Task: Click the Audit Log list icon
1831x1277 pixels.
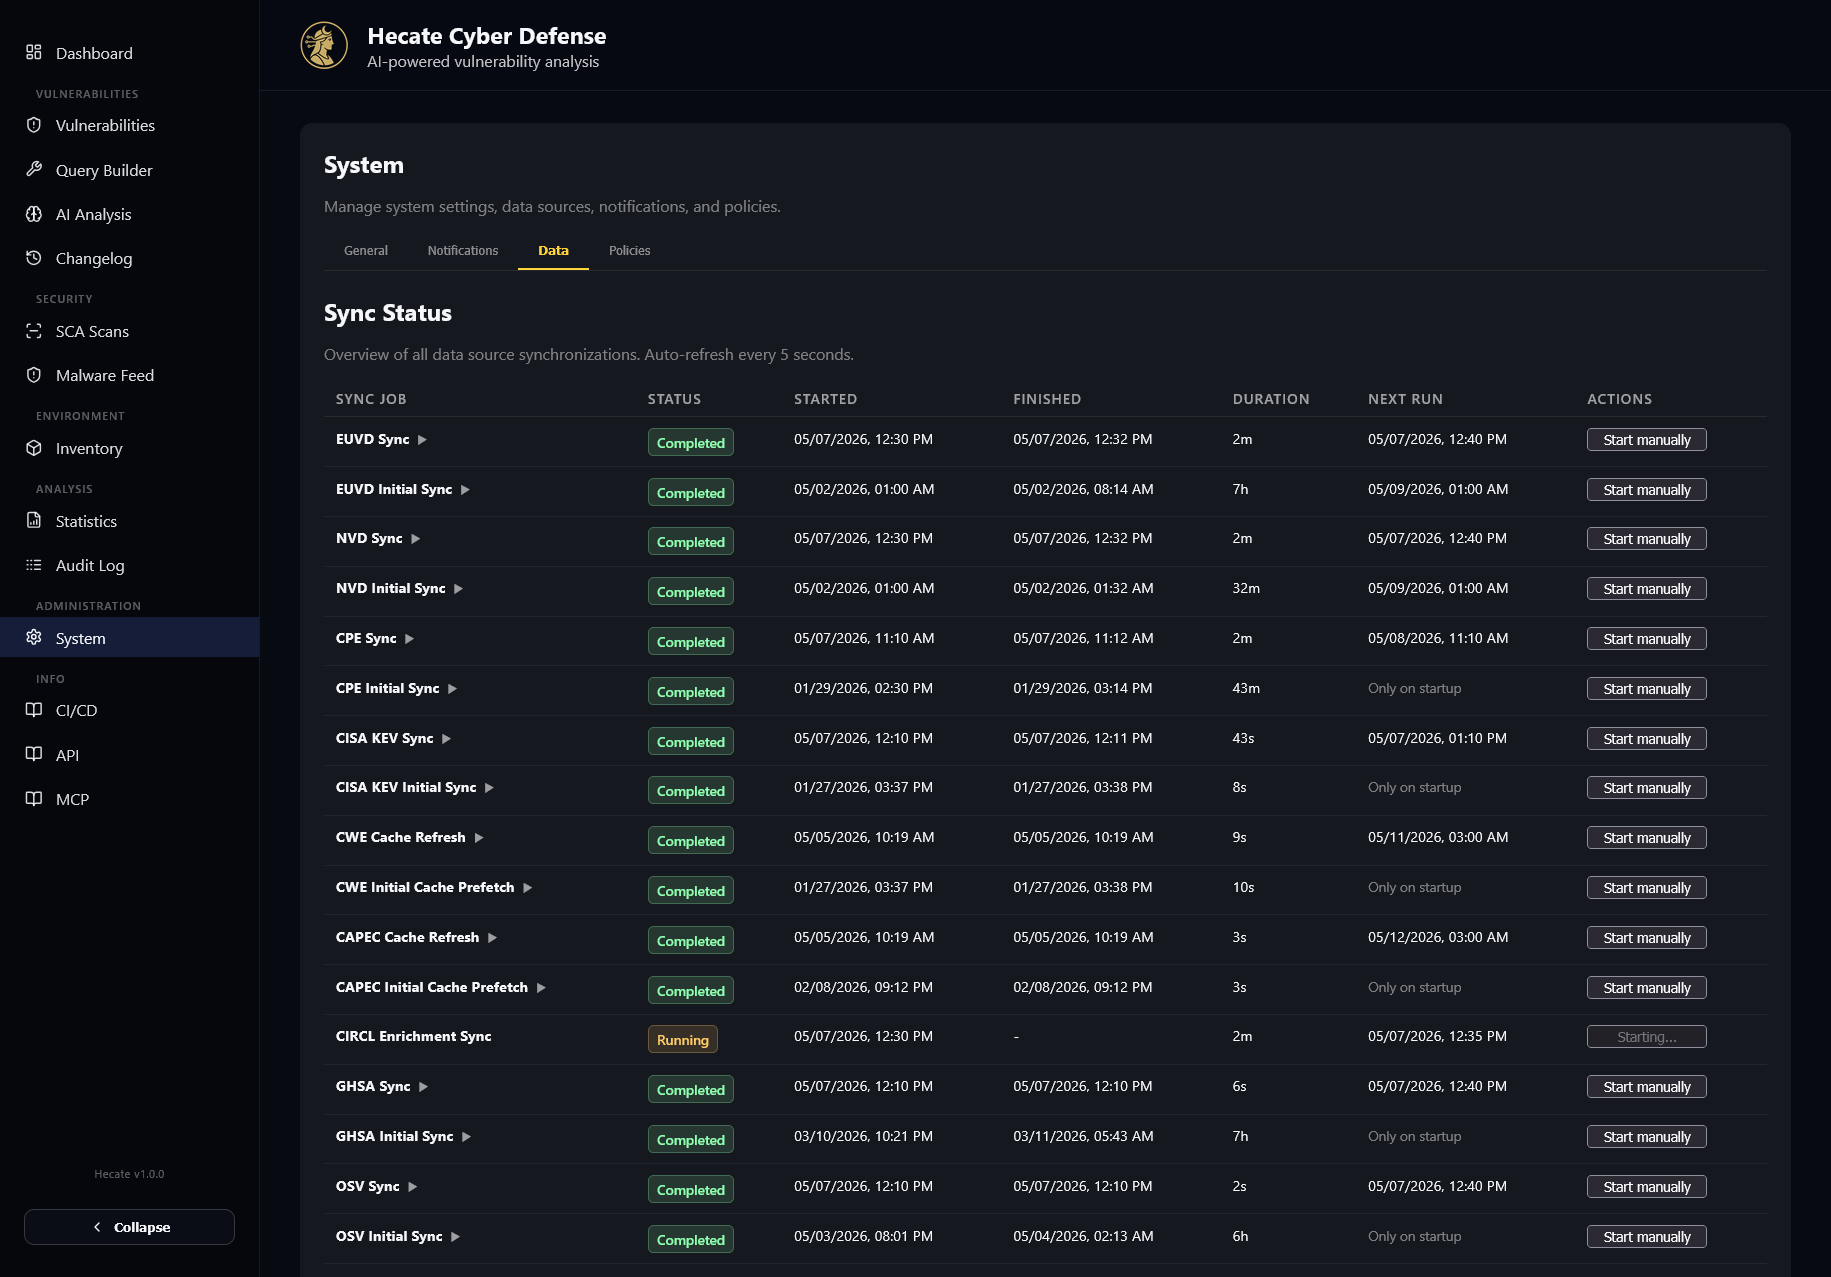Action: tap(34, 565)
